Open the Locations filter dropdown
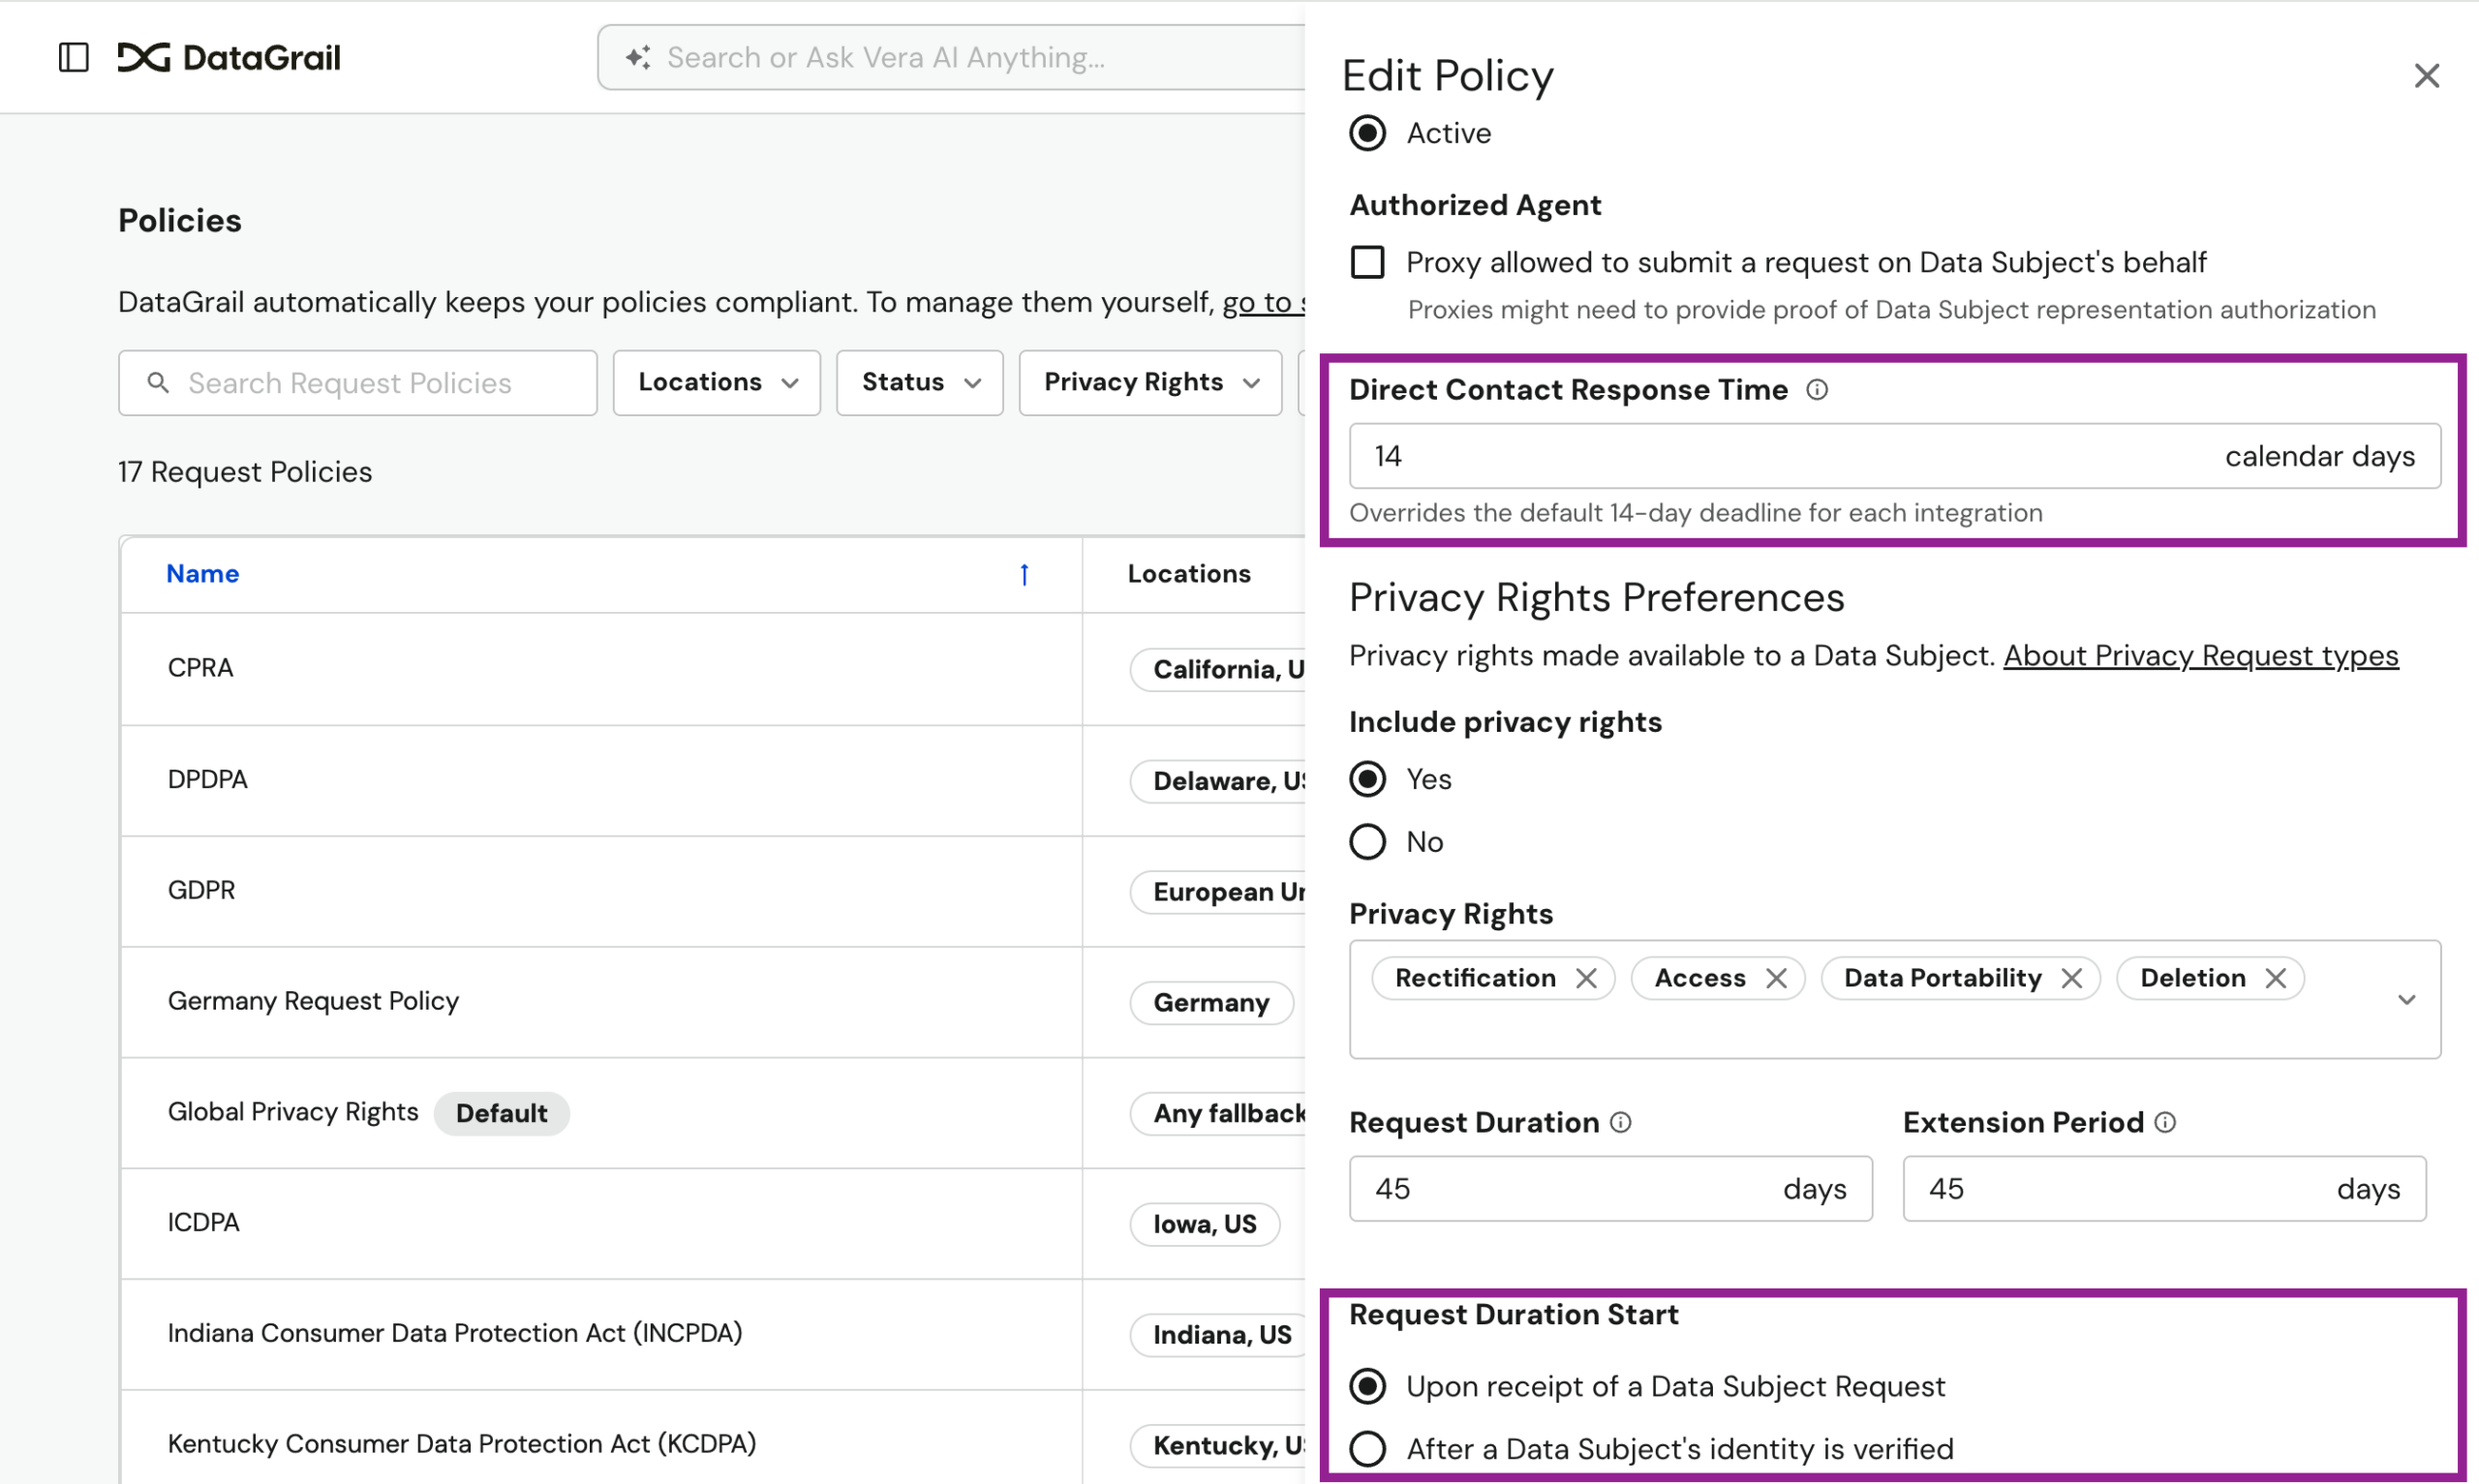Image resolution: width=2479 pixels, height=1484 pixels. tap(716, 382)
